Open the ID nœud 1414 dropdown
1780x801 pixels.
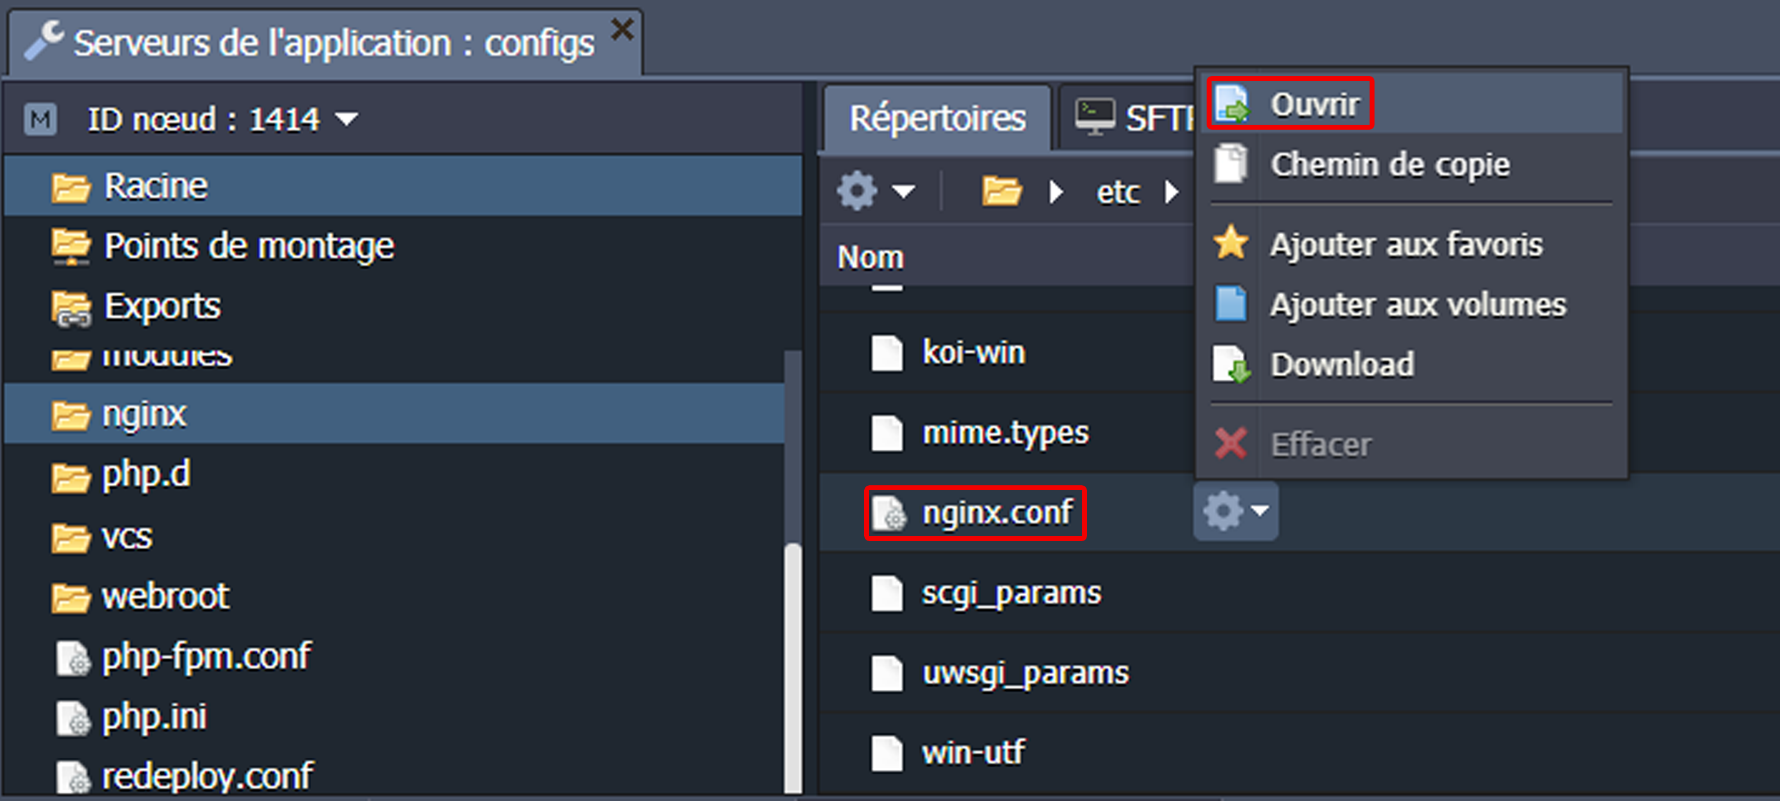(346, 120)
